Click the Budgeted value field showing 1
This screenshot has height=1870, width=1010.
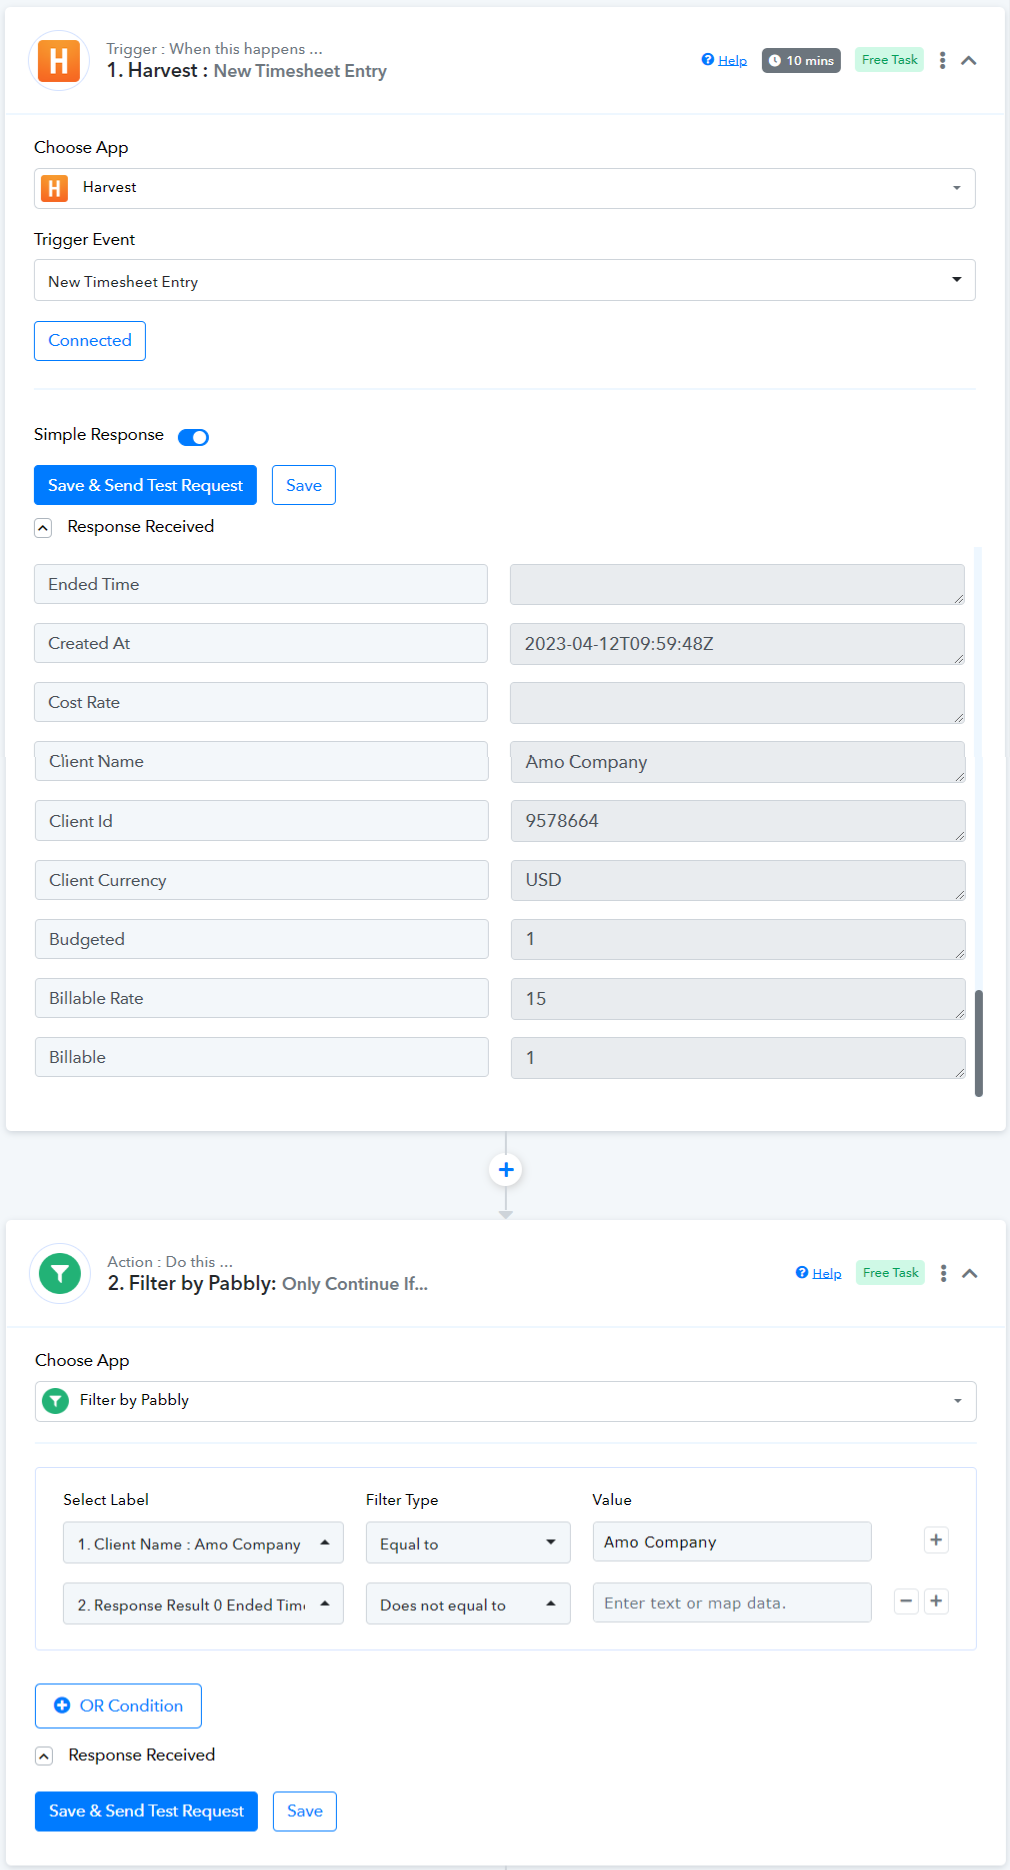737,940
